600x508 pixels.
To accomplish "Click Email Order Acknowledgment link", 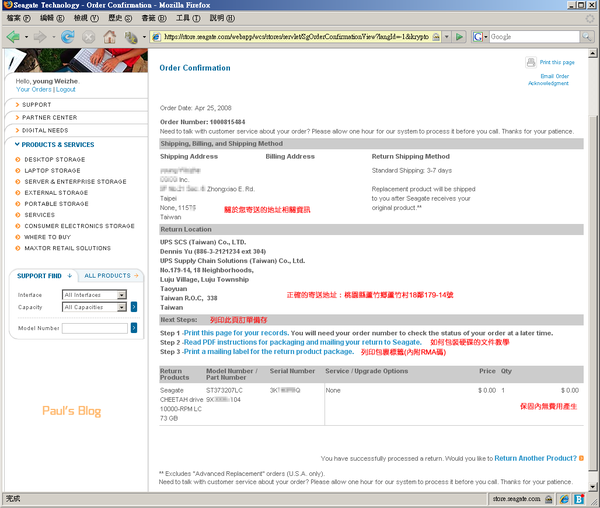I will click(549, 80).
